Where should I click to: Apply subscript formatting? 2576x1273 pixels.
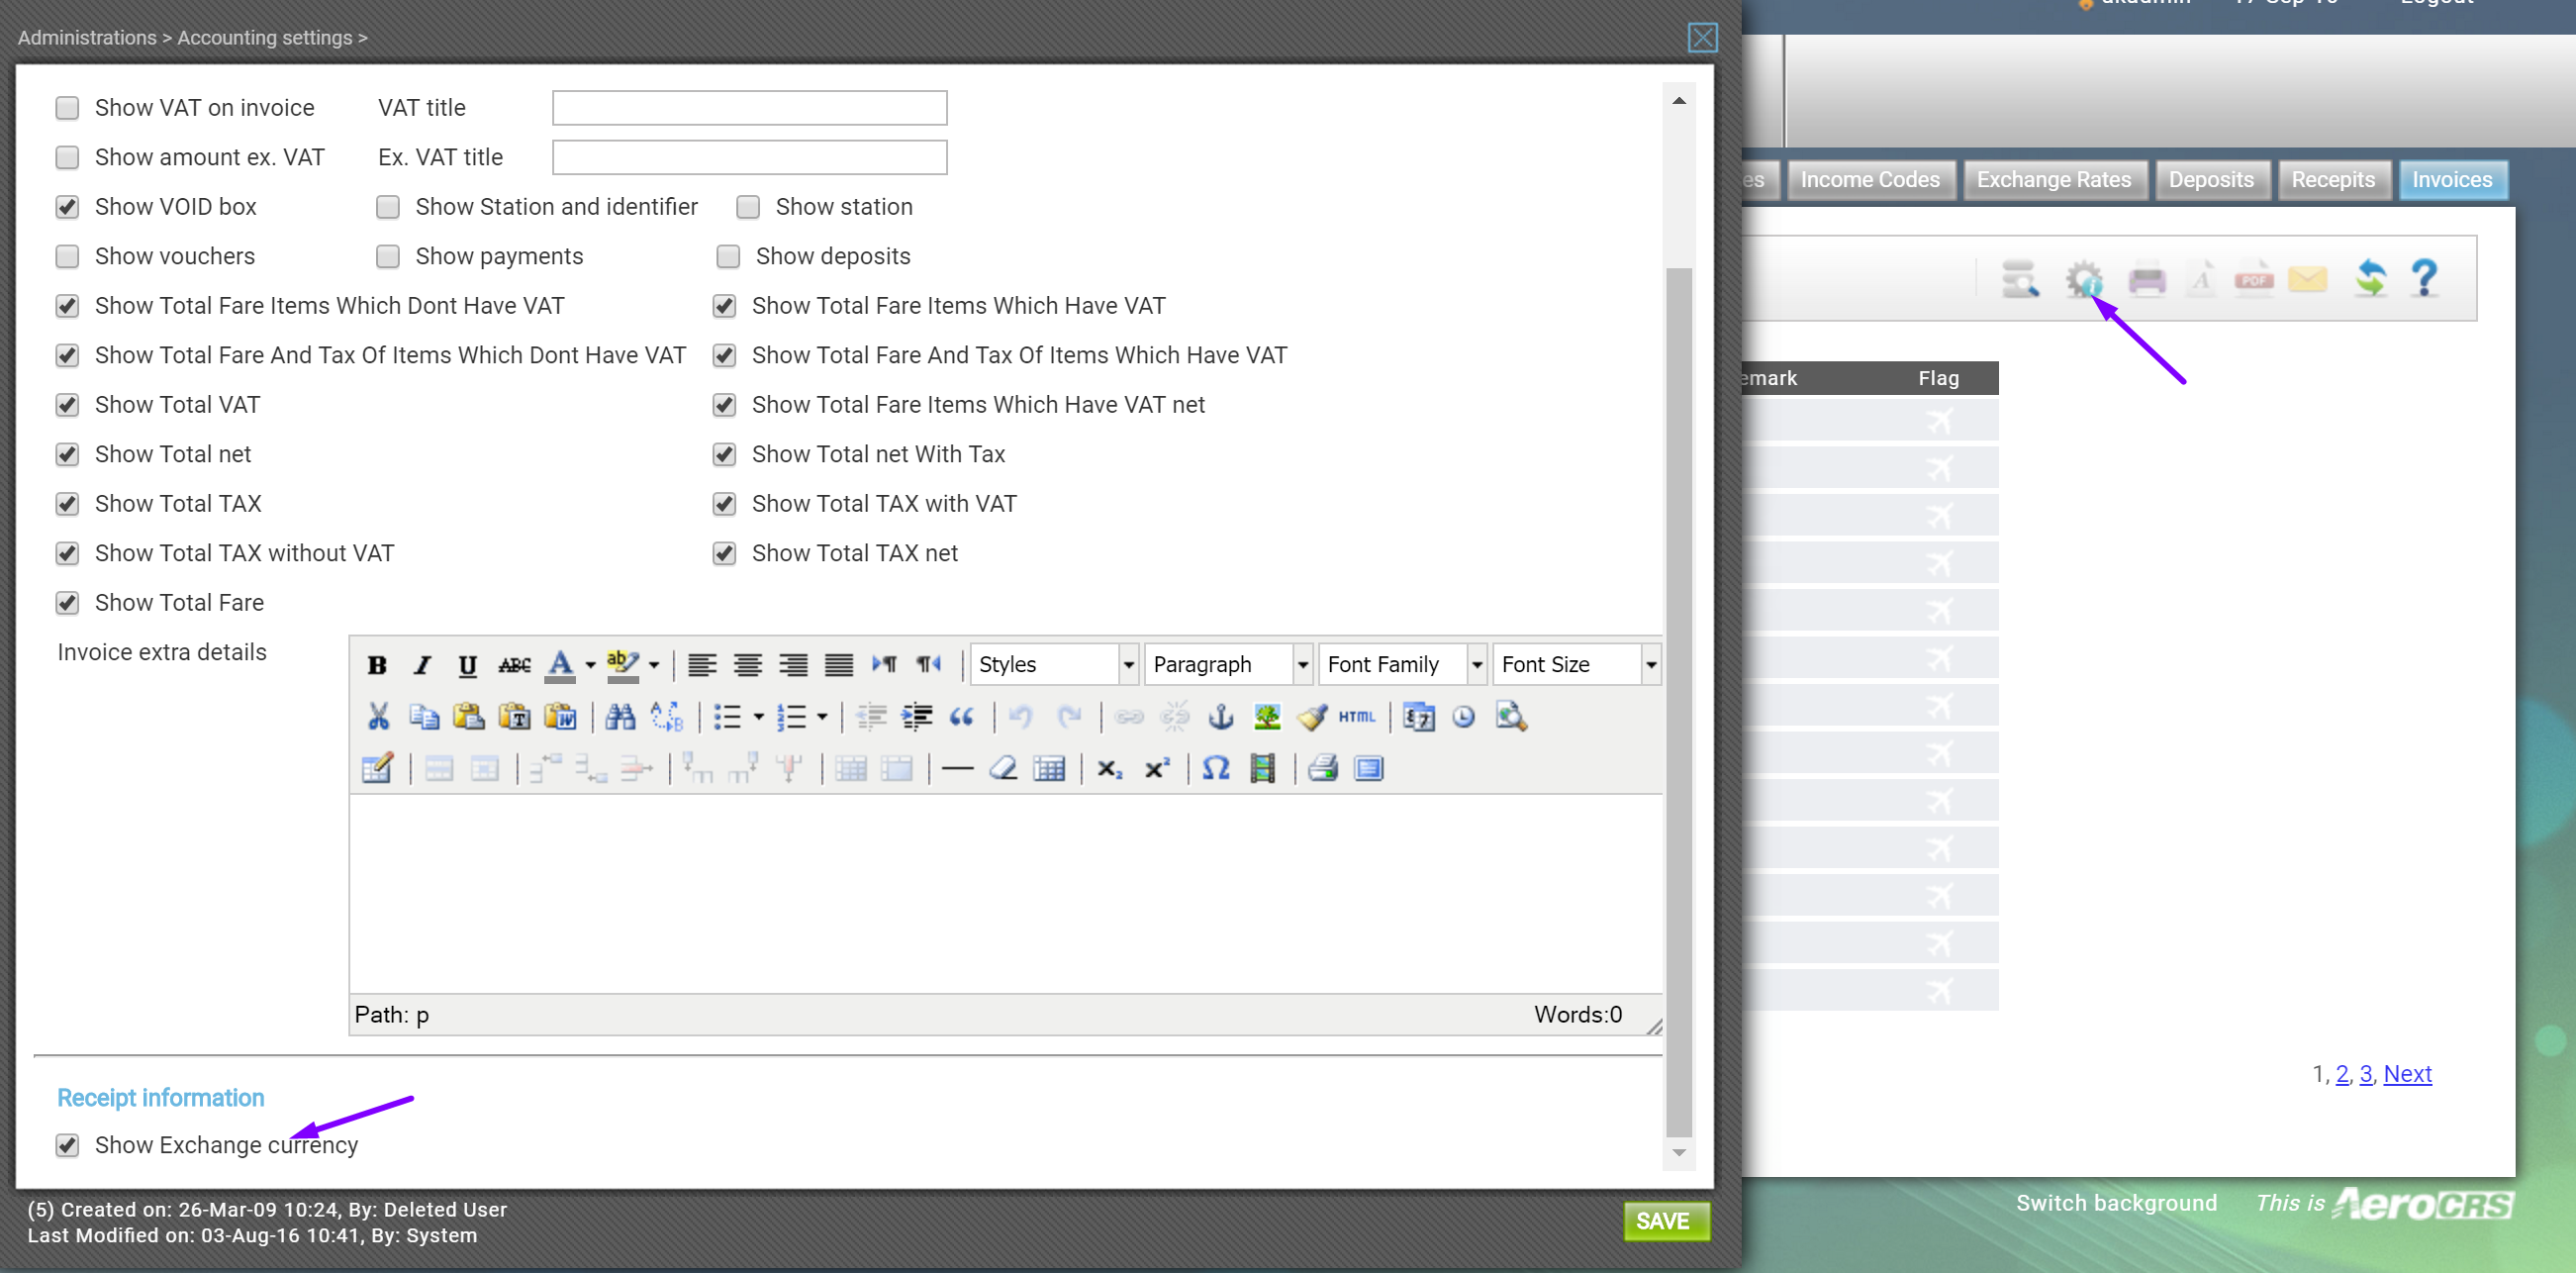coord(1110,769)
